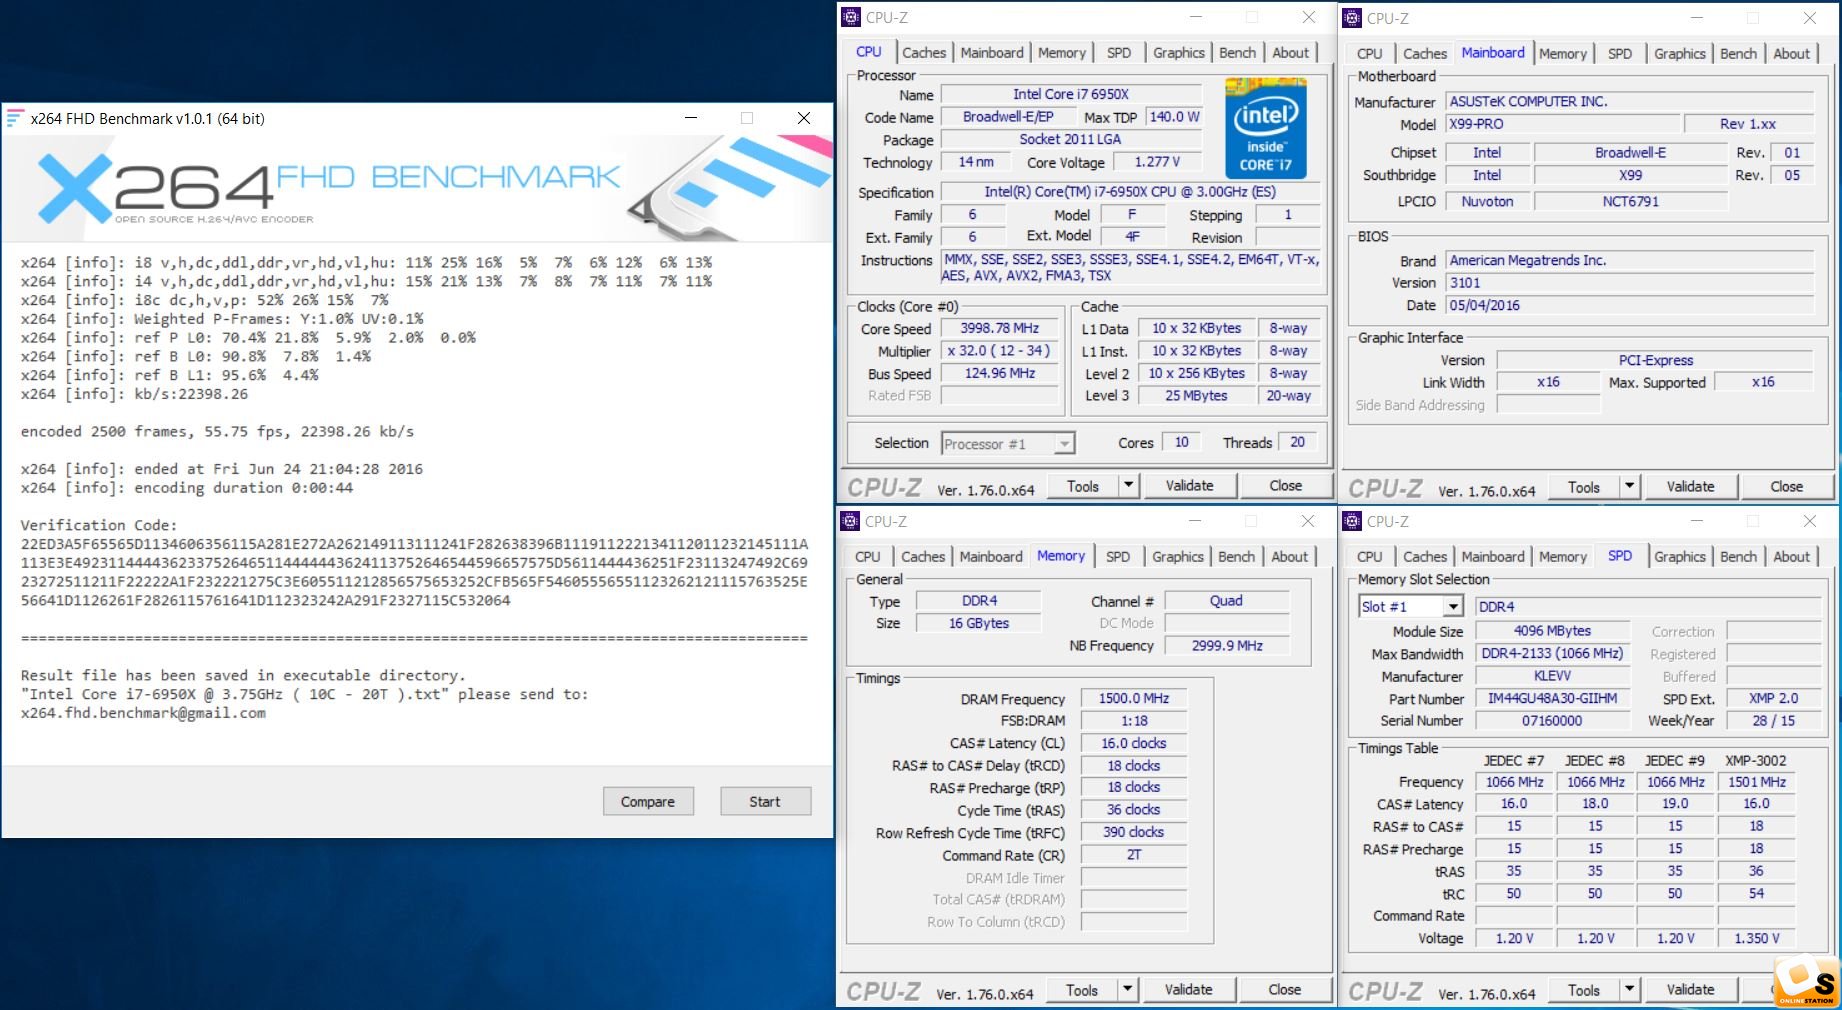Open the Slot #1 memory slot dropdown
The height and width of the screenshot is (1010, 1842).
click(1411, 607)
